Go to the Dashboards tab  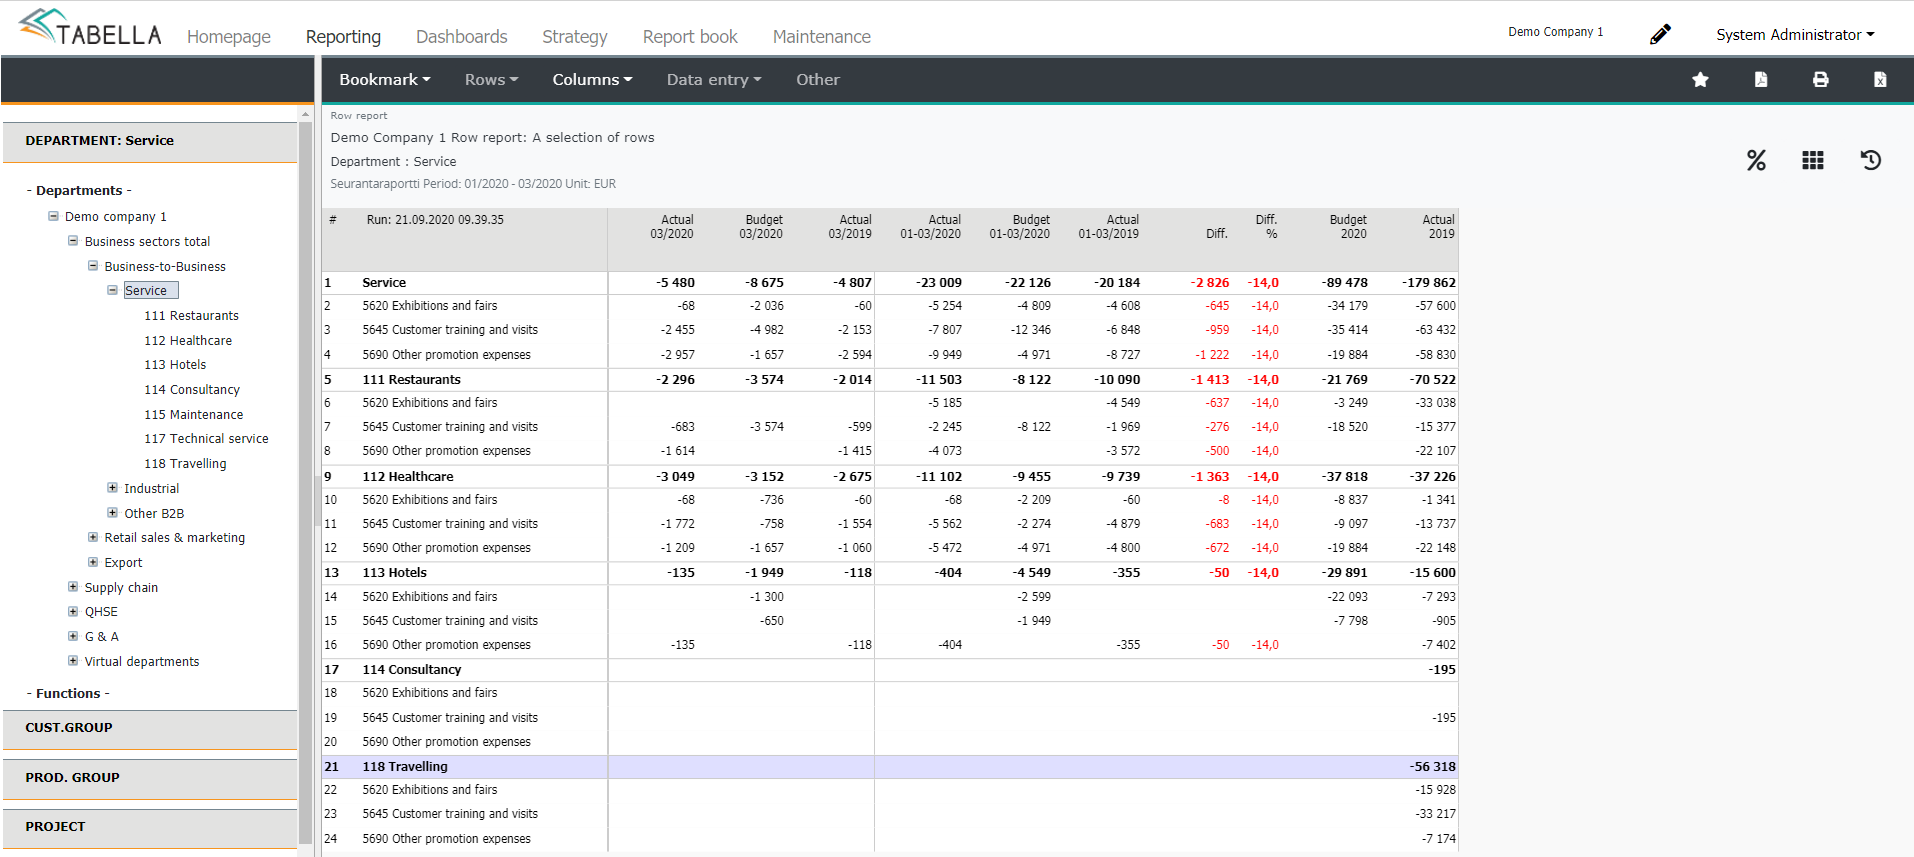[461, 37]
